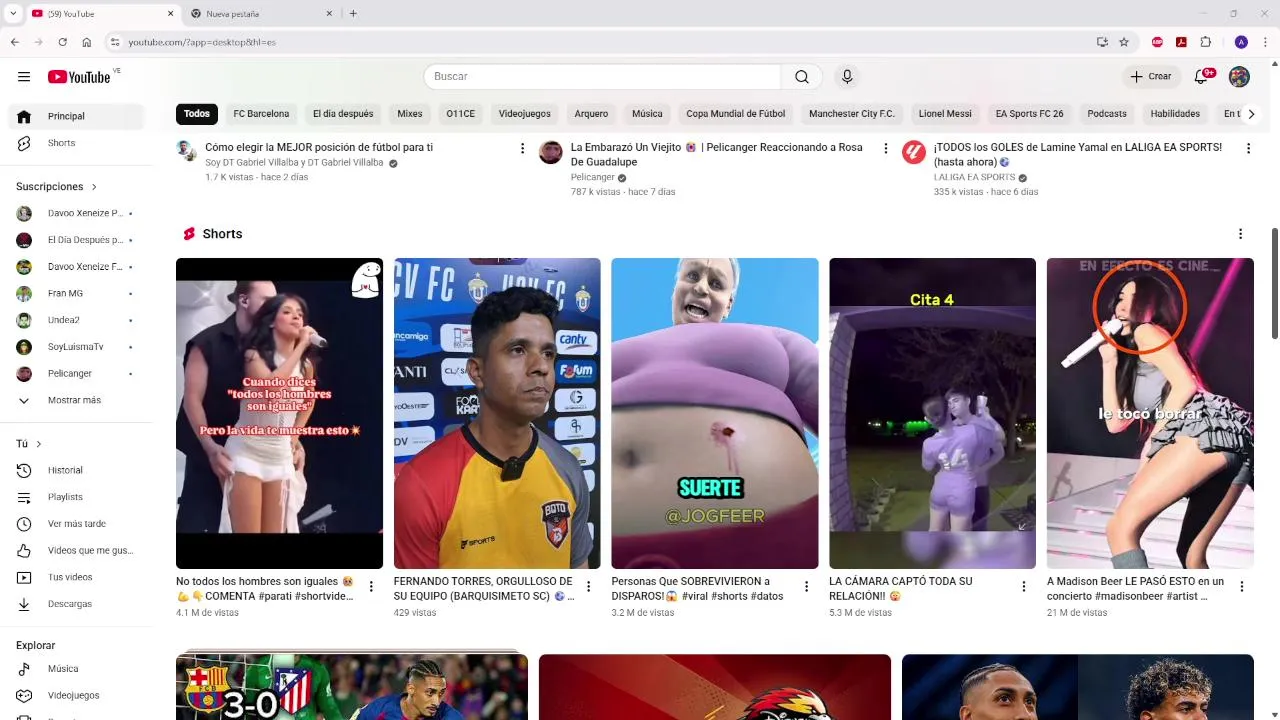Open menu for Personas Que SOBREVIVIERON short

point(806,587)
